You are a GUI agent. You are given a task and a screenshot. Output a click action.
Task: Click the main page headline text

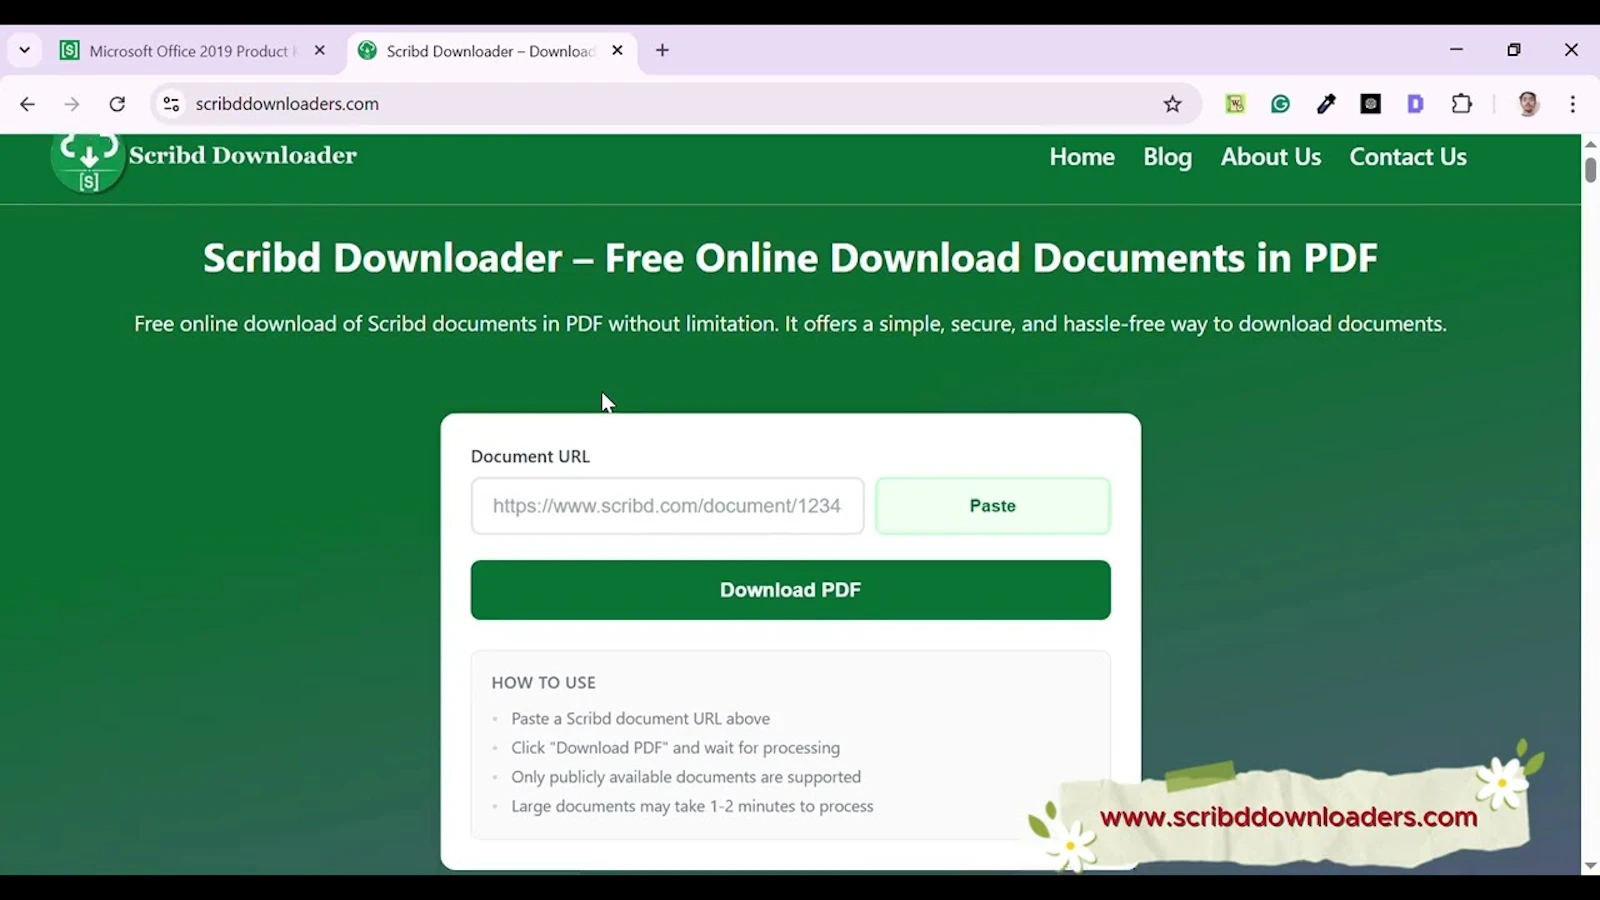(x=790, y=258)
